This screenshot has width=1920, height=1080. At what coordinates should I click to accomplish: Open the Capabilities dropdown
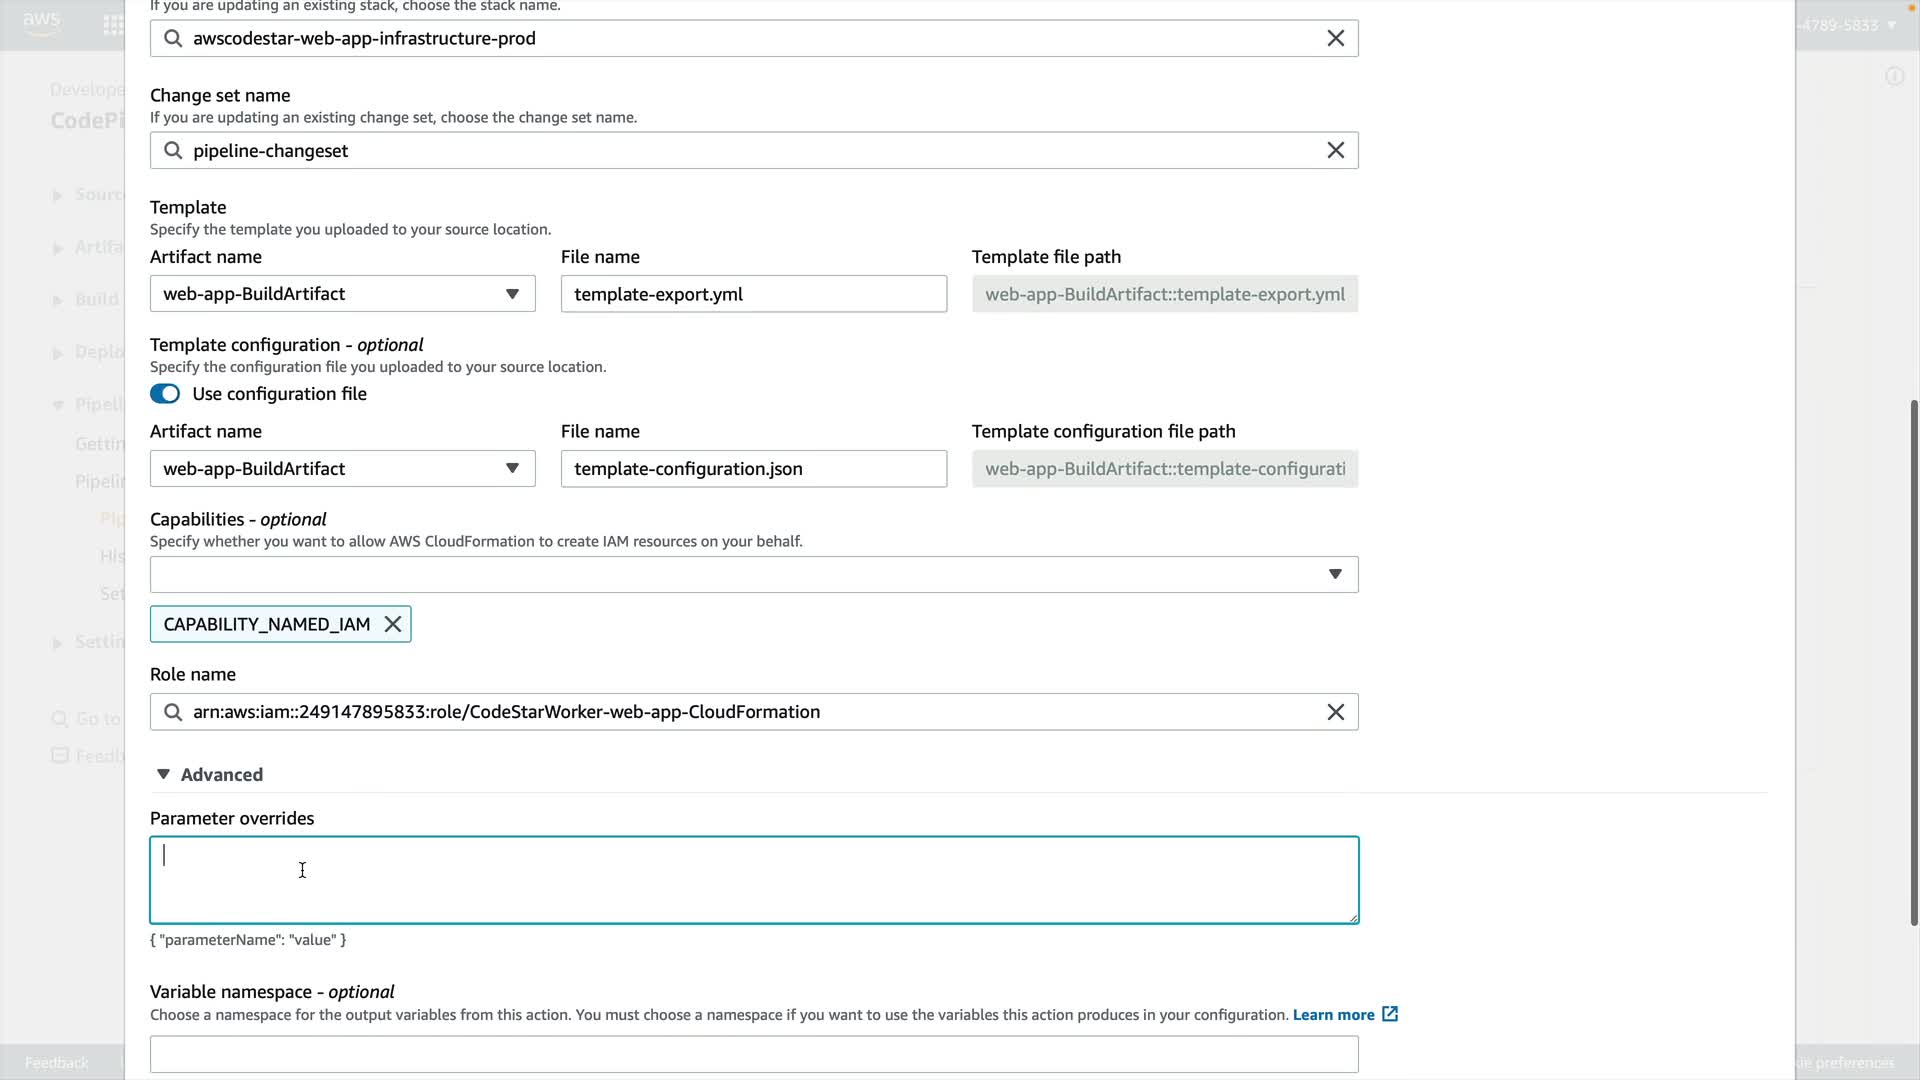pos(754,574)
